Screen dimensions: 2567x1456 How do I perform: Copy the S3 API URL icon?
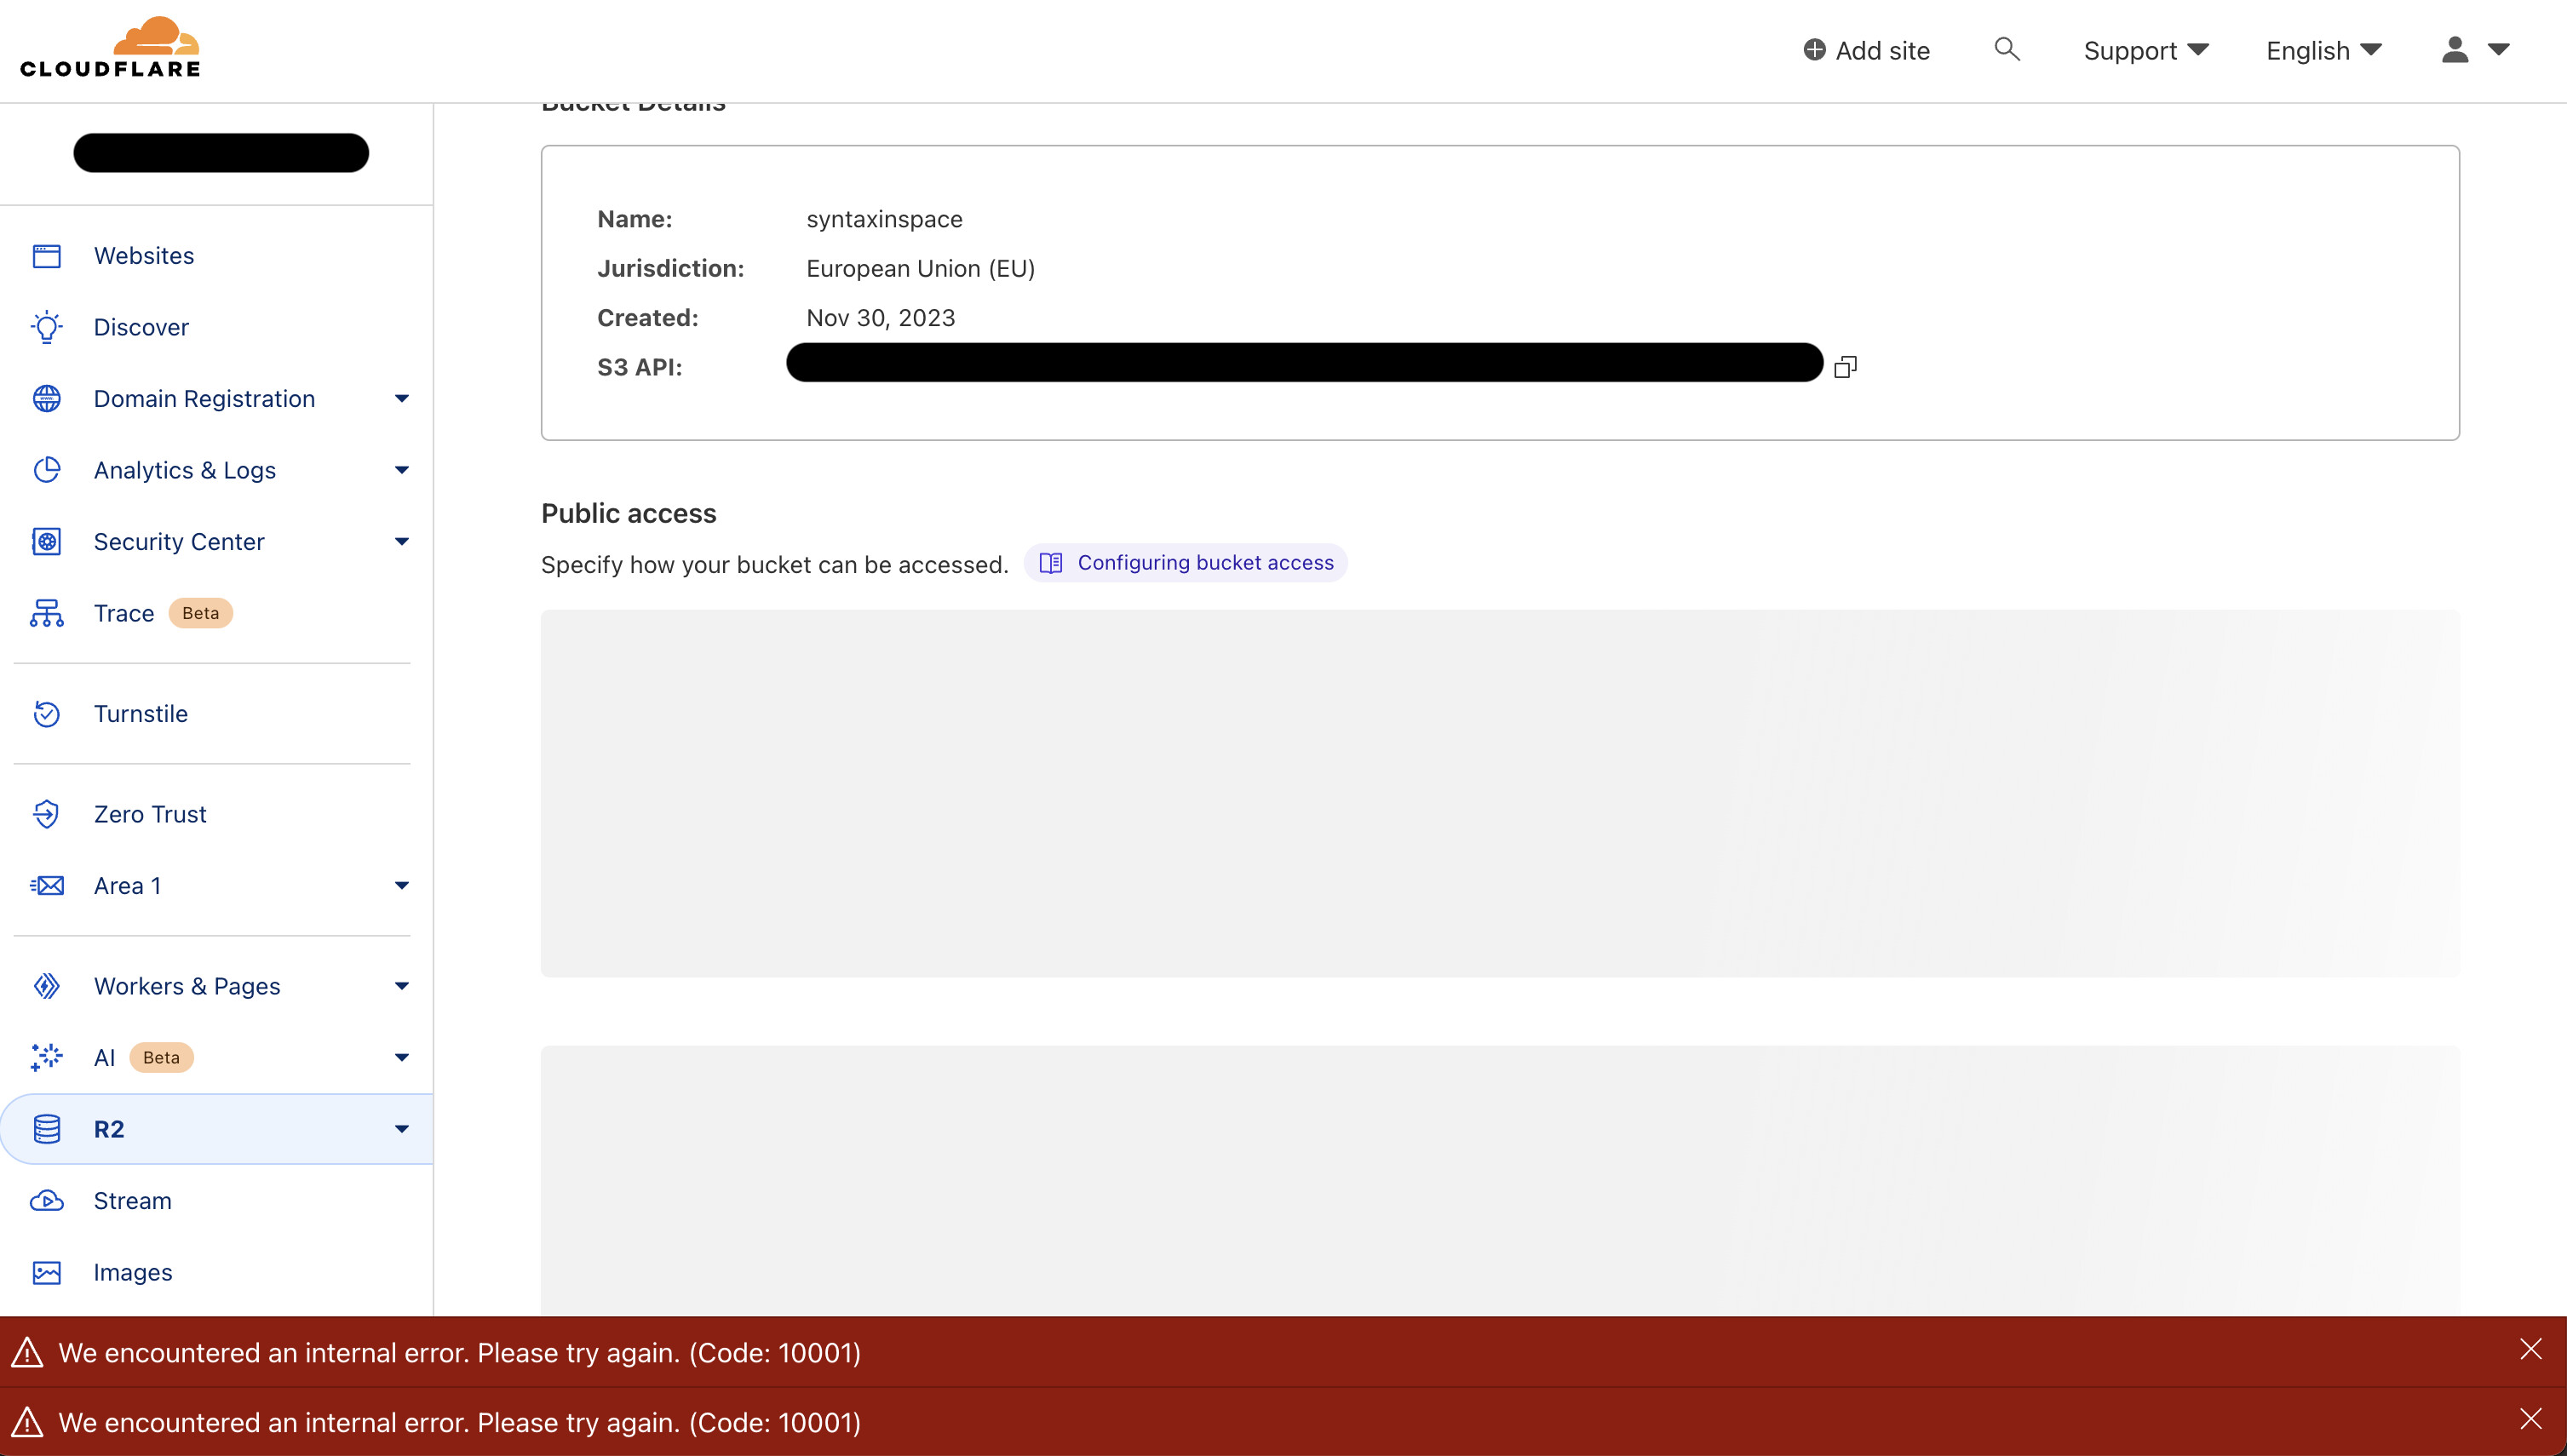1845,367
